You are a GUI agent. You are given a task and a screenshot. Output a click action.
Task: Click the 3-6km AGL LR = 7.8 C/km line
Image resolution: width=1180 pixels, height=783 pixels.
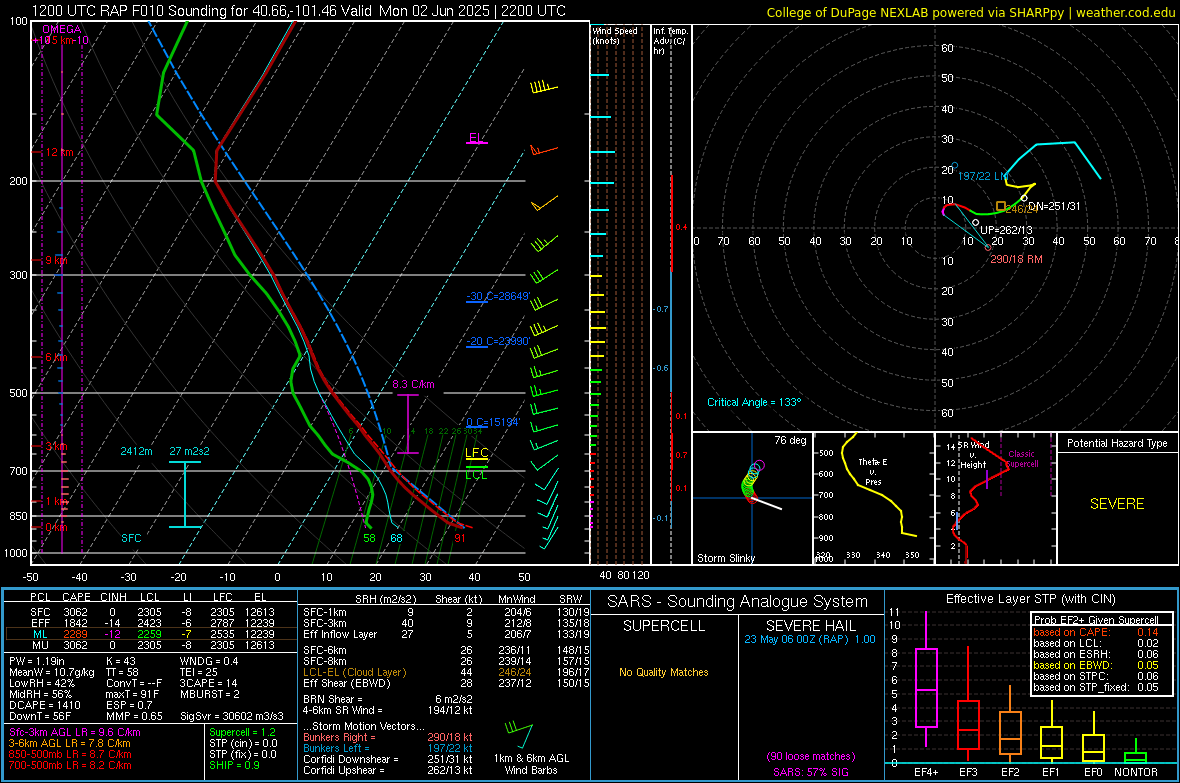pos(69,743)
